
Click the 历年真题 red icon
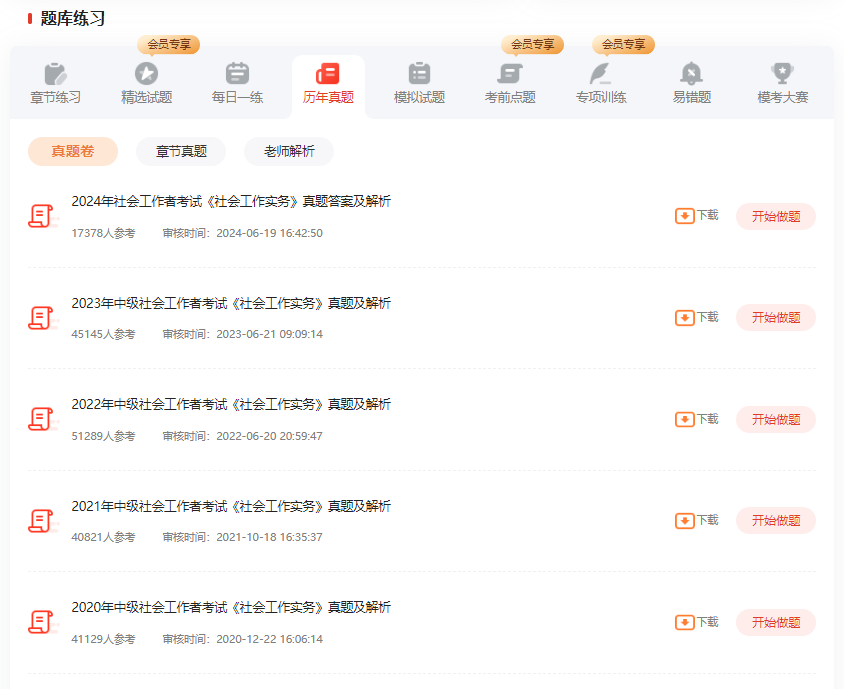(x=328, y=74)
